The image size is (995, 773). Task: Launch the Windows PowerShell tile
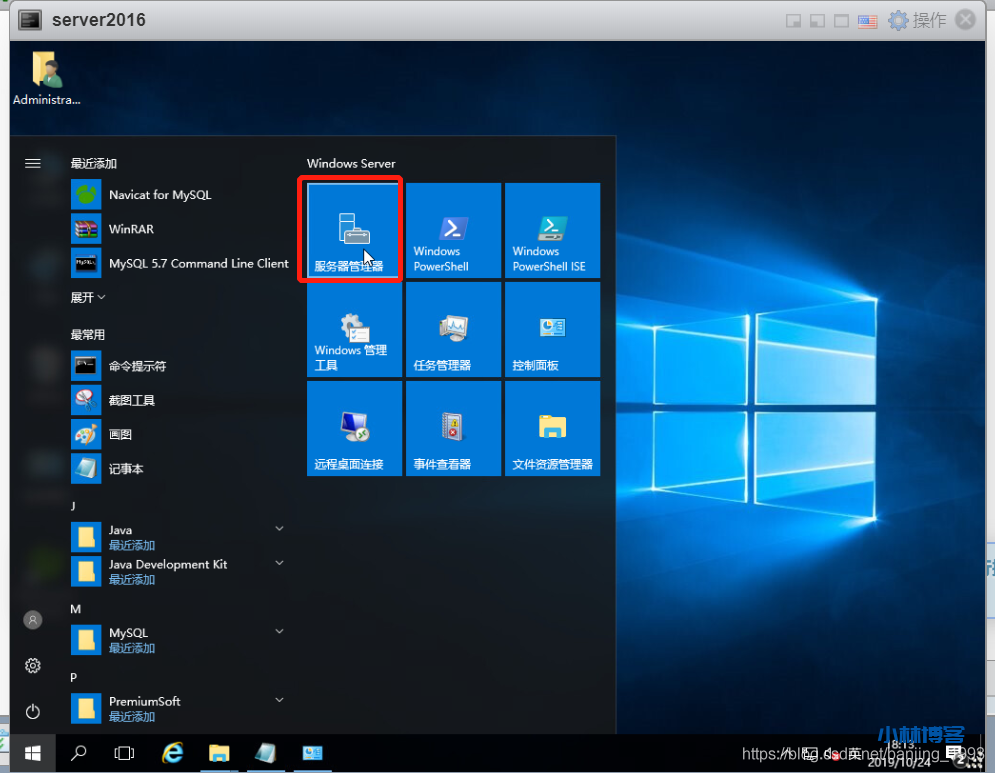point(452,230)
